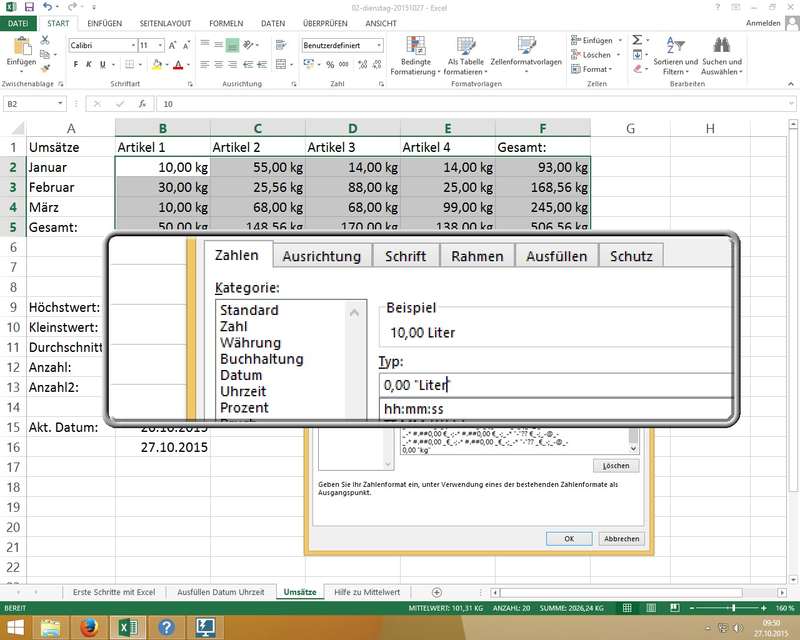
Task: Click the AutoSum sigma icon
Action: coord(636,40)
